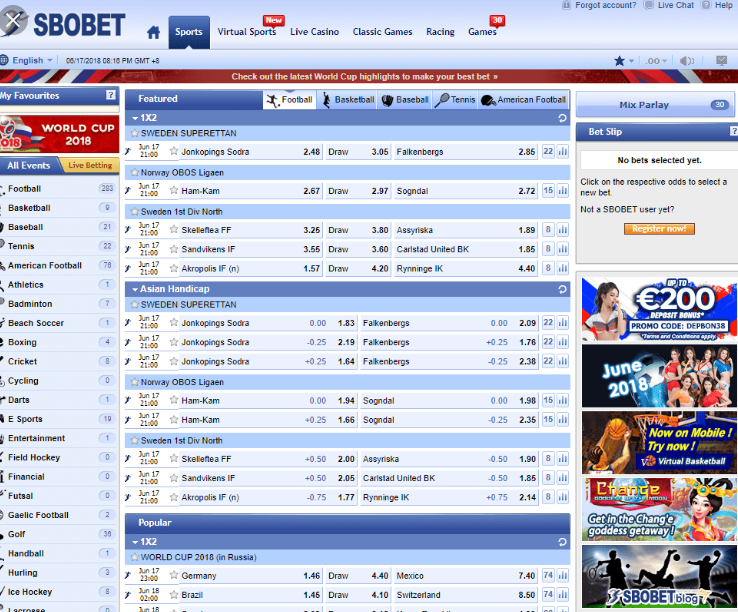Viewport: 738px width, 612px height.
Task: Open statistics chart for Jonkopings Sodra 1X2
Action: (562, 151)
